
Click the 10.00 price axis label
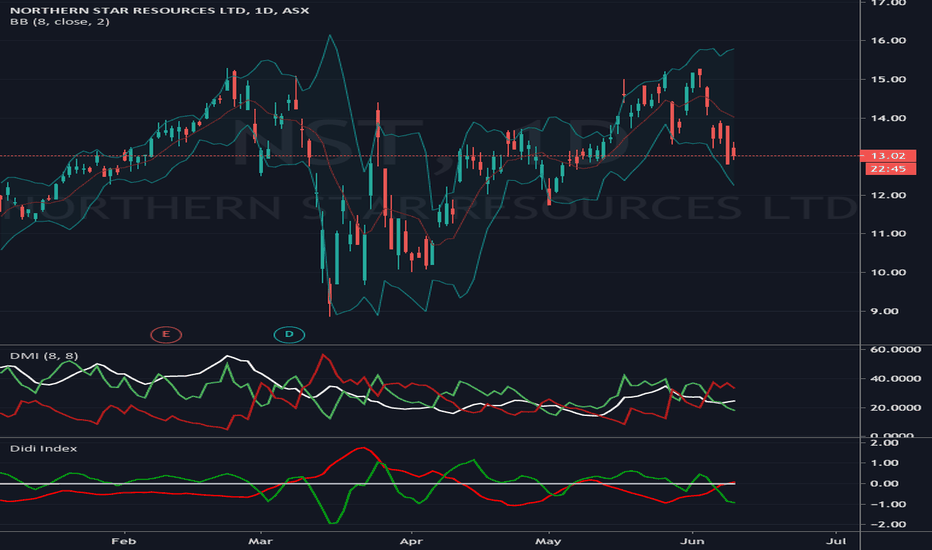[x=888, y=272]
